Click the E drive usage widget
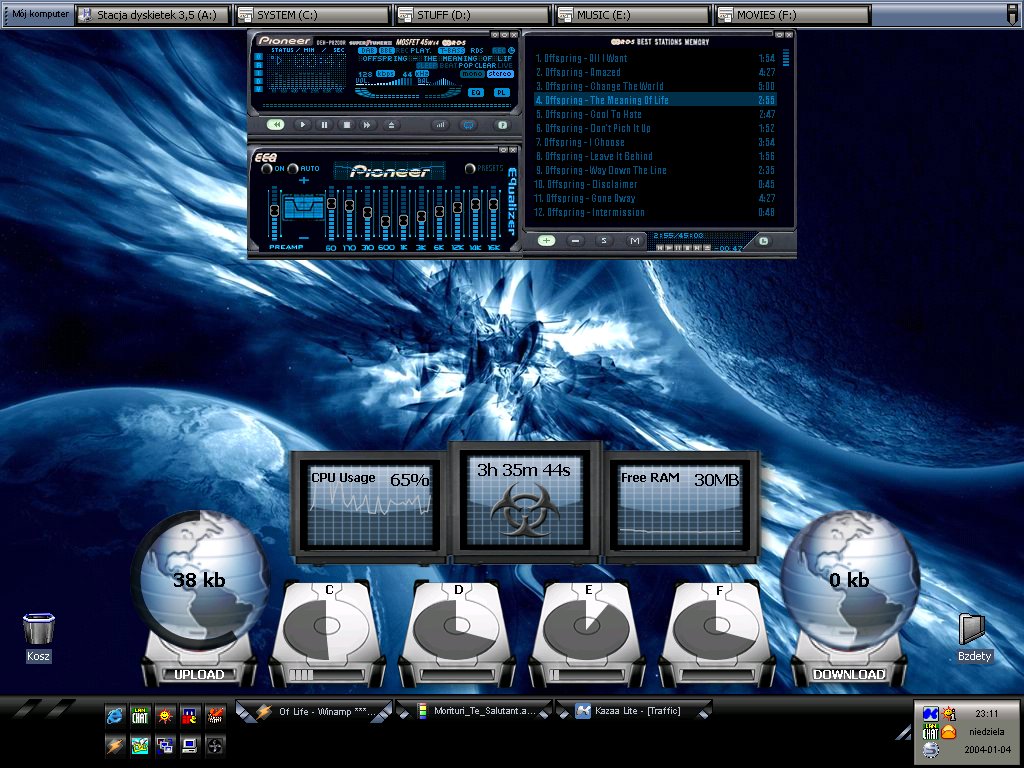Screen dimensions: 1024x768 586,633
